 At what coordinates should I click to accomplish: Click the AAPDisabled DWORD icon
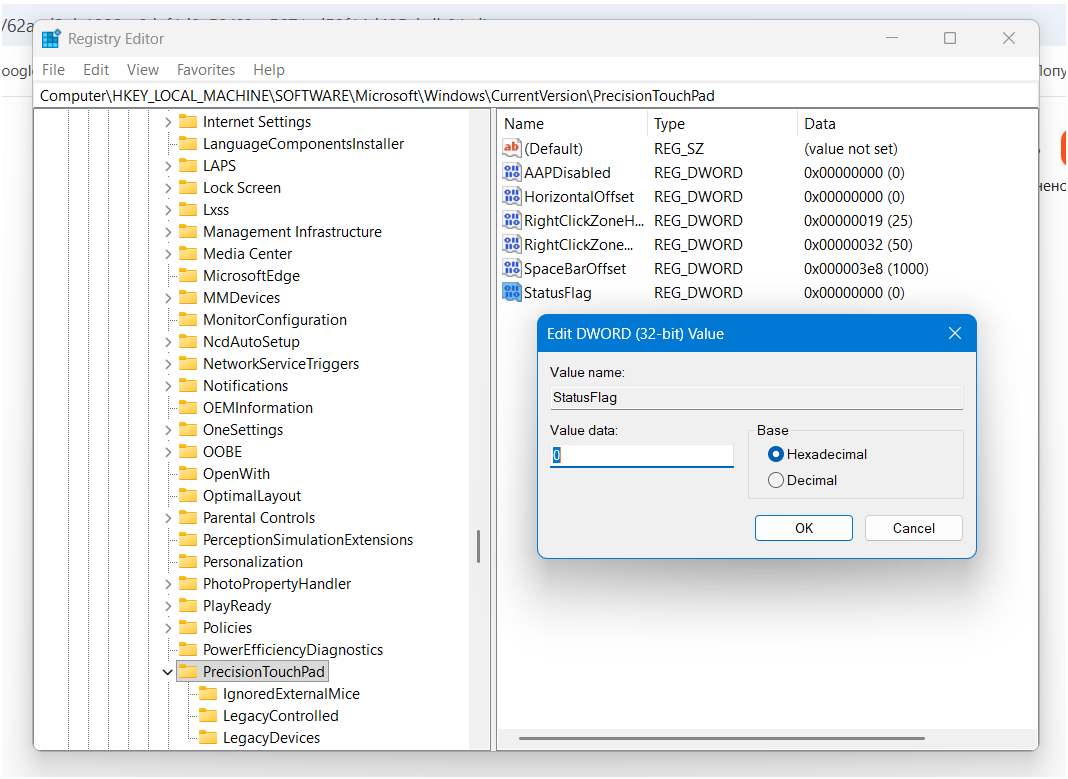512,172
